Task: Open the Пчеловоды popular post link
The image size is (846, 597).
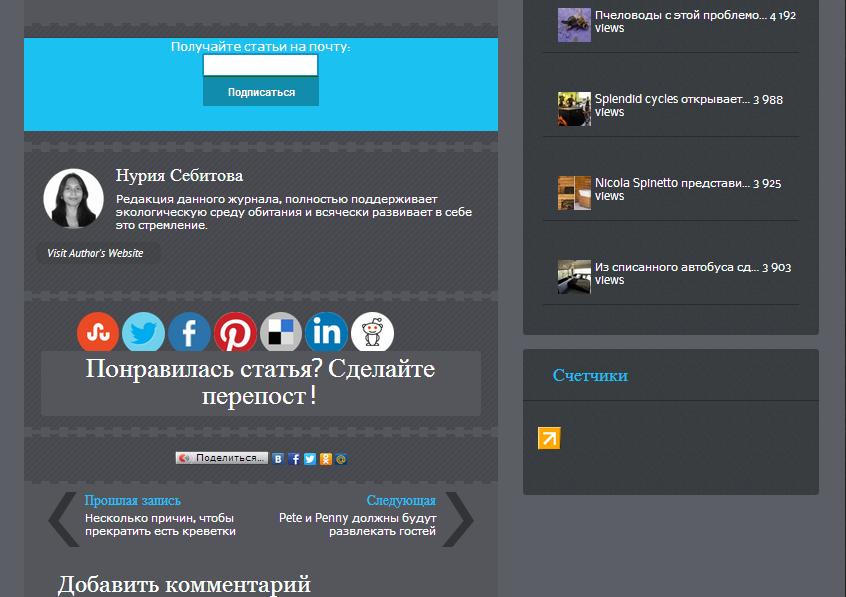Action: [680, 16]
